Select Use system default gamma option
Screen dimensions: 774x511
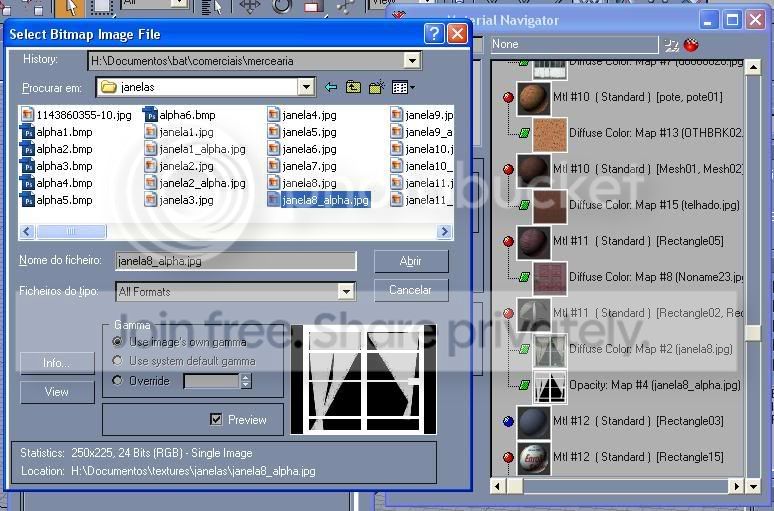tap(117, 361)
